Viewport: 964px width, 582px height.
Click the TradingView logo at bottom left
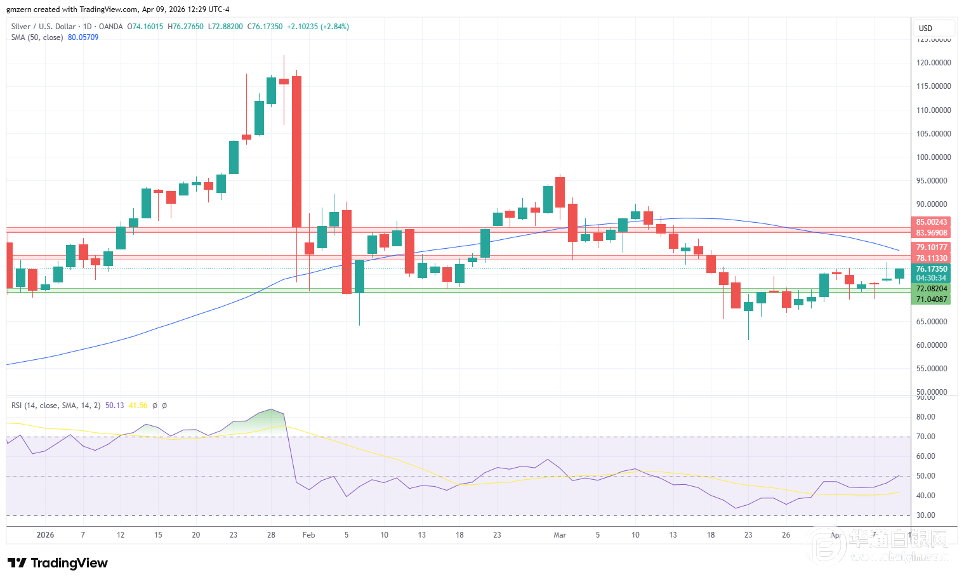(58, 563)
